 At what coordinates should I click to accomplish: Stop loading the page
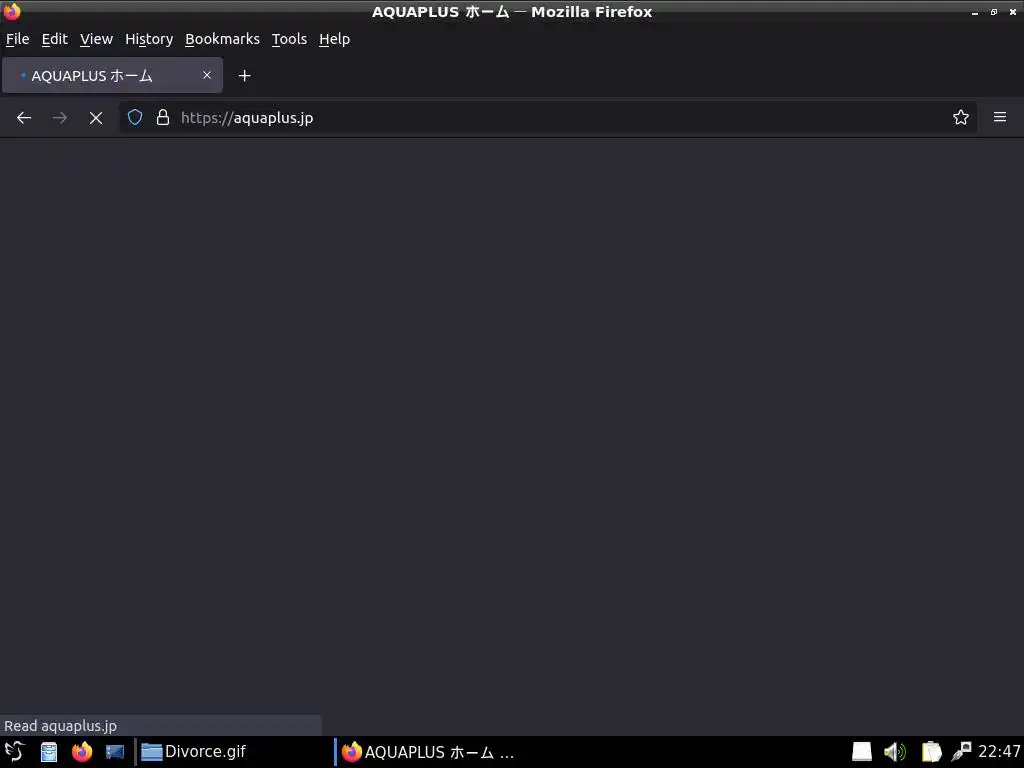coord(96,118)
